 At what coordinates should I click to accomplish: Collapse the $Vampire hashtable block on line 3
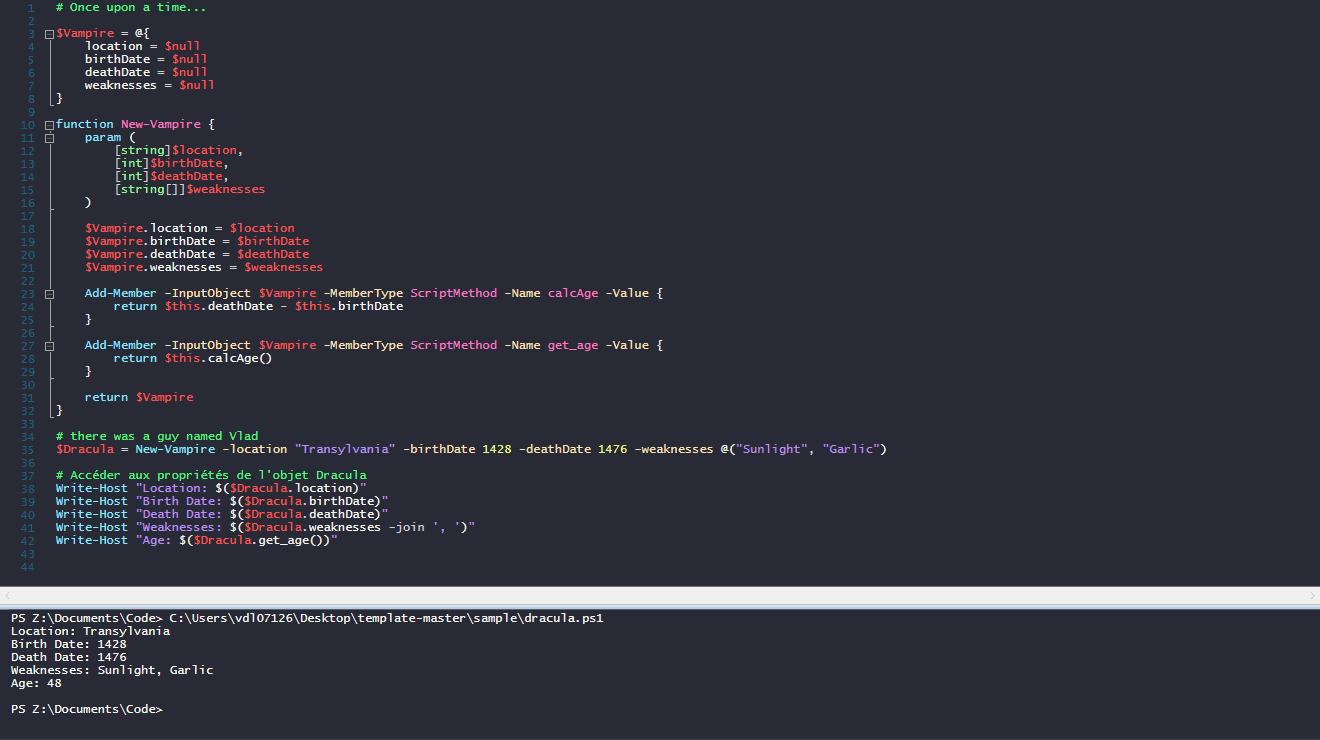coord(48,32)
